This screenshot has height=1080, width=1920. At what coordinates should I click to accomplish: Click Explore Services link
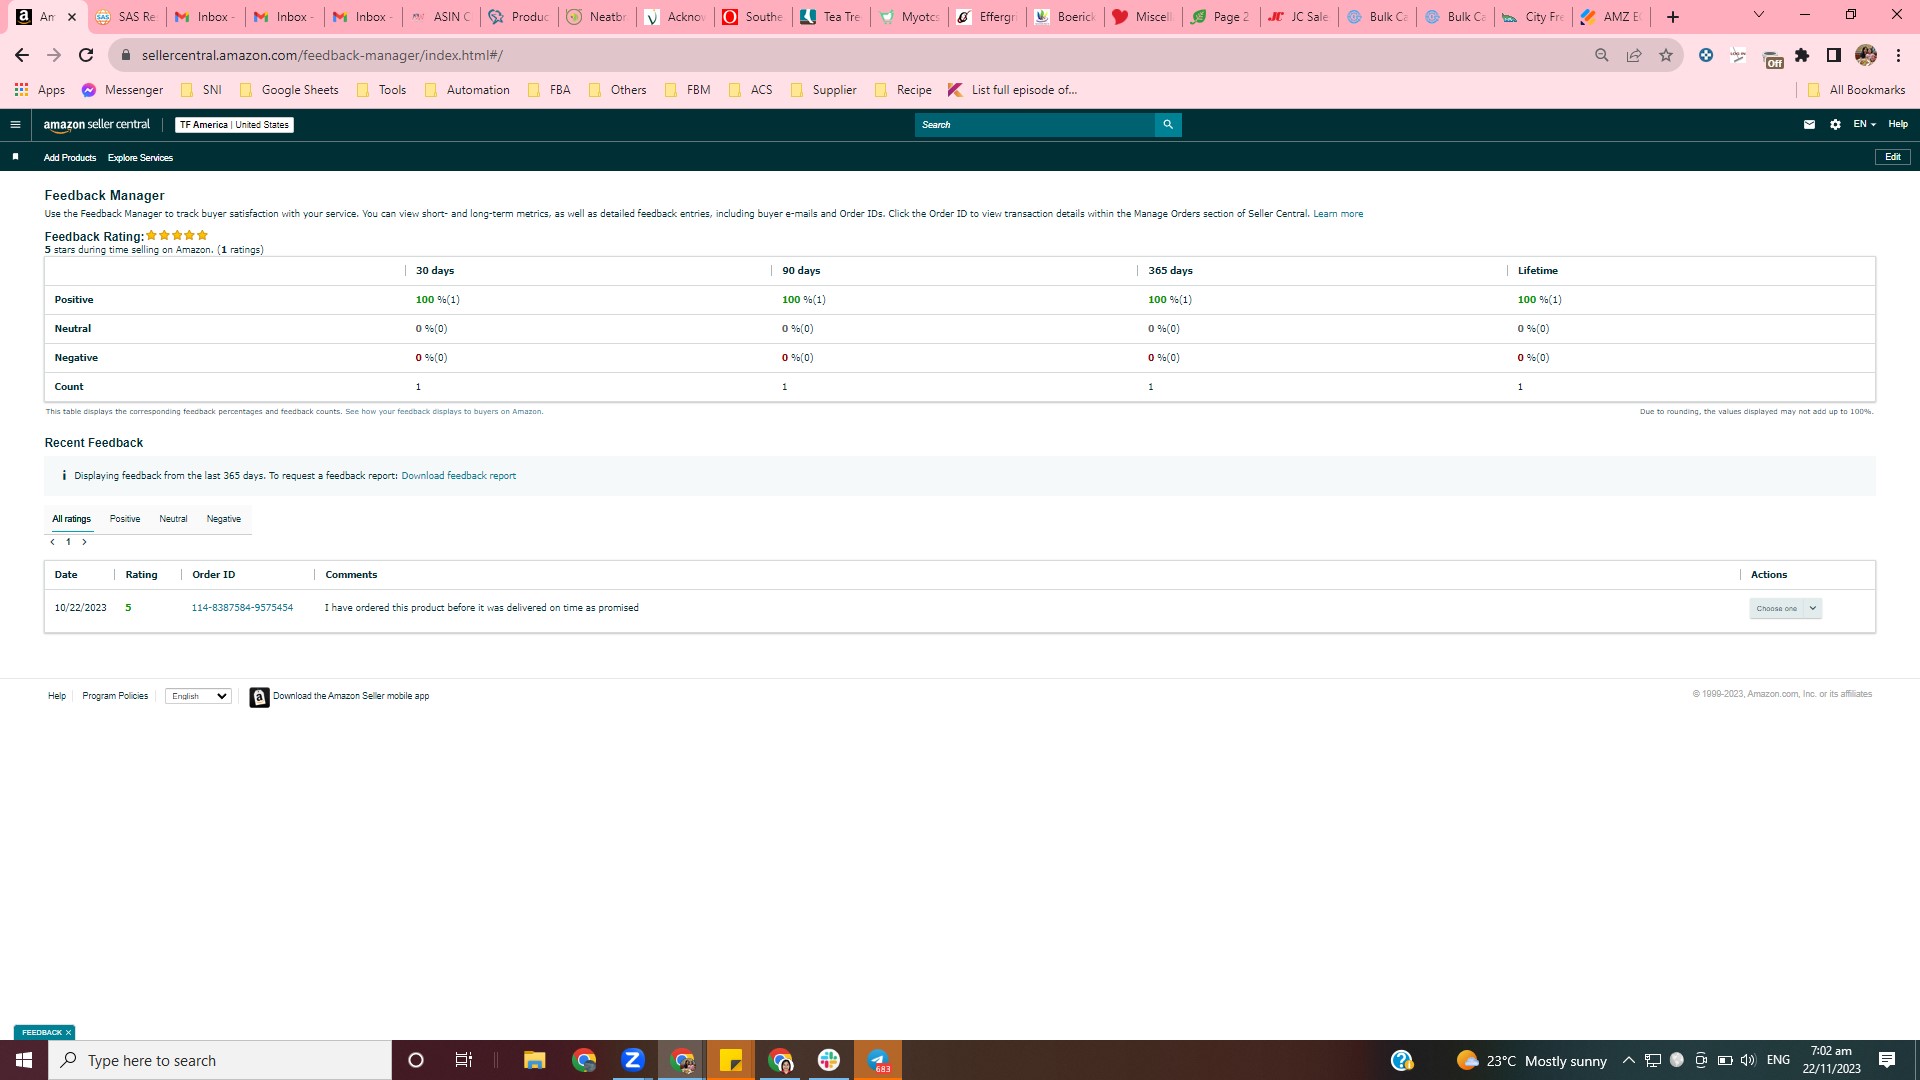pyautogui.click(x=140, y=158)
